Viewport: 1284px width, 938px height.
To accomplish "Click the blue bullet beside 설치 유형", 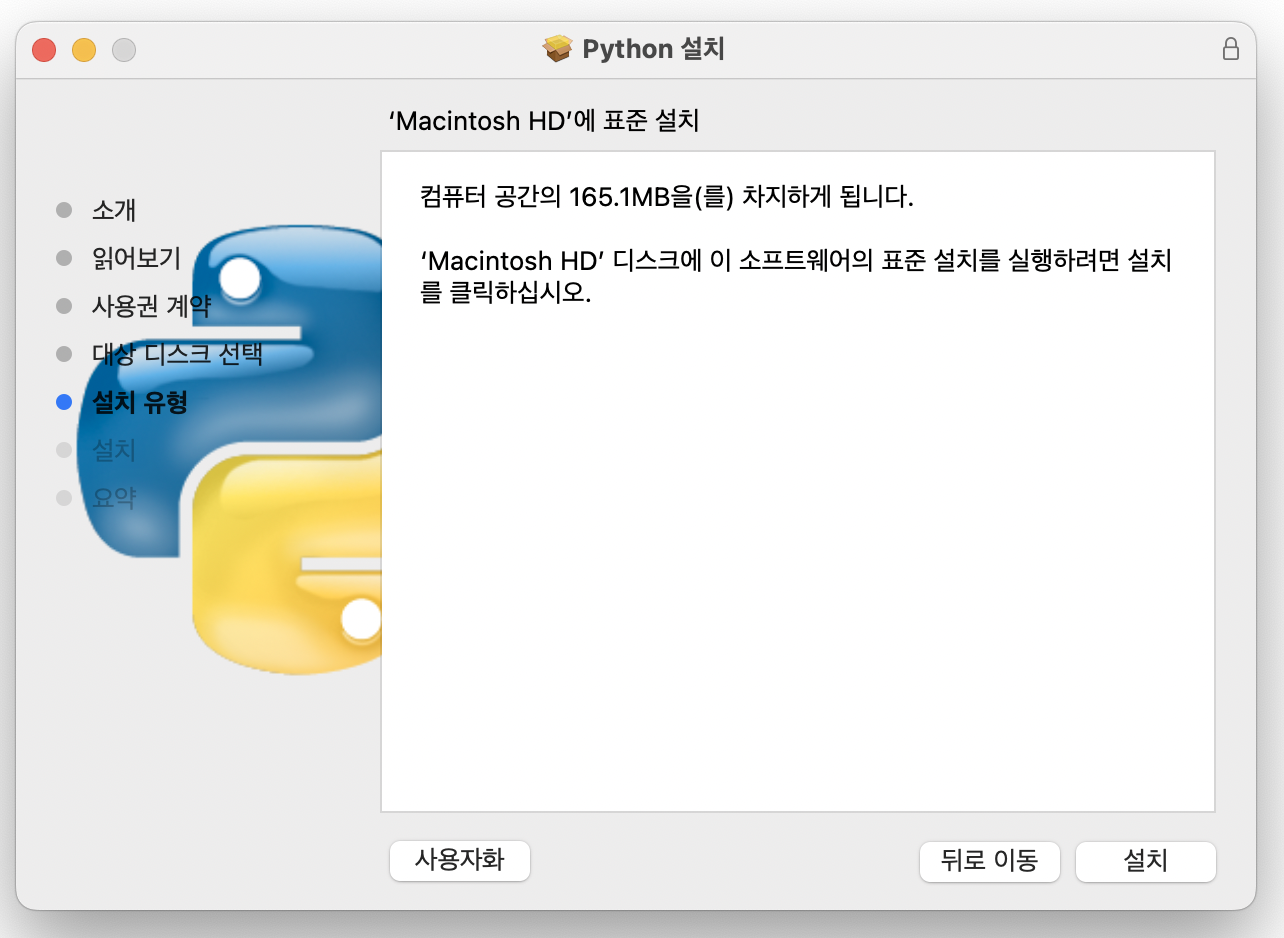I will tap(64, 402).
